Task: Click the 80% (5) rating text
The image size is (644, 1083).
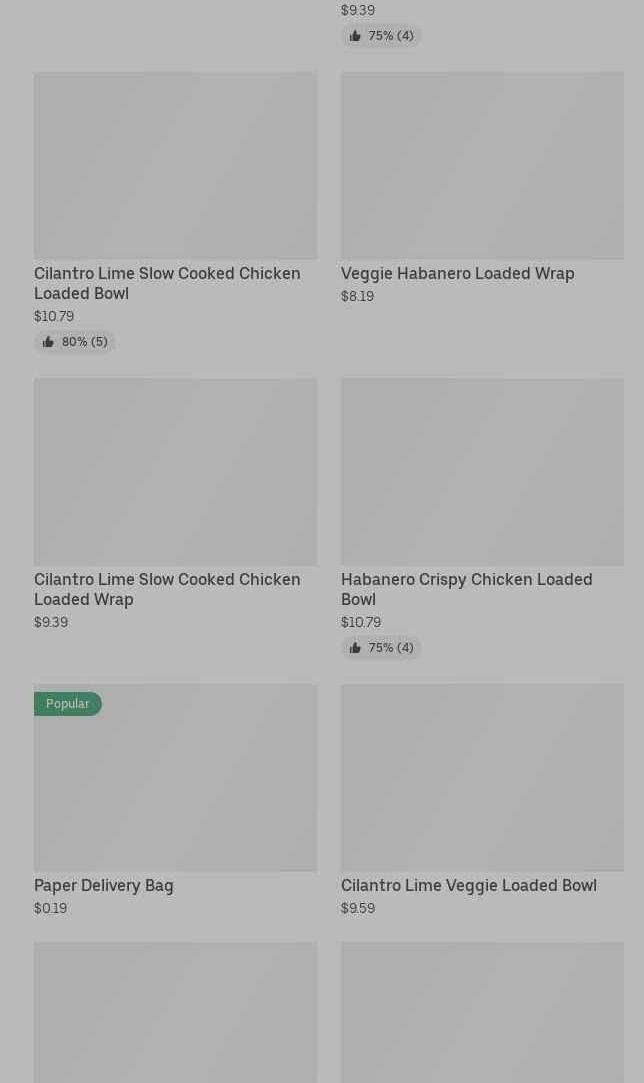Action: tap(84, 342)
